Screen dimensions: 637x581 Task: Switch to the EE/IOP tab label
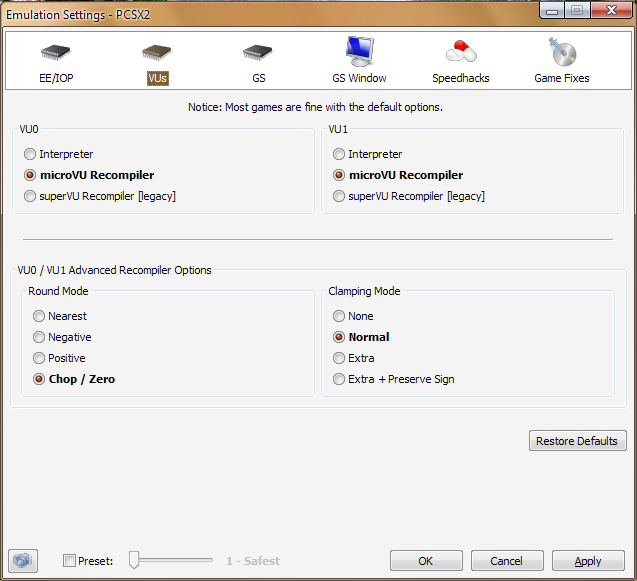[x=56, y=78]
